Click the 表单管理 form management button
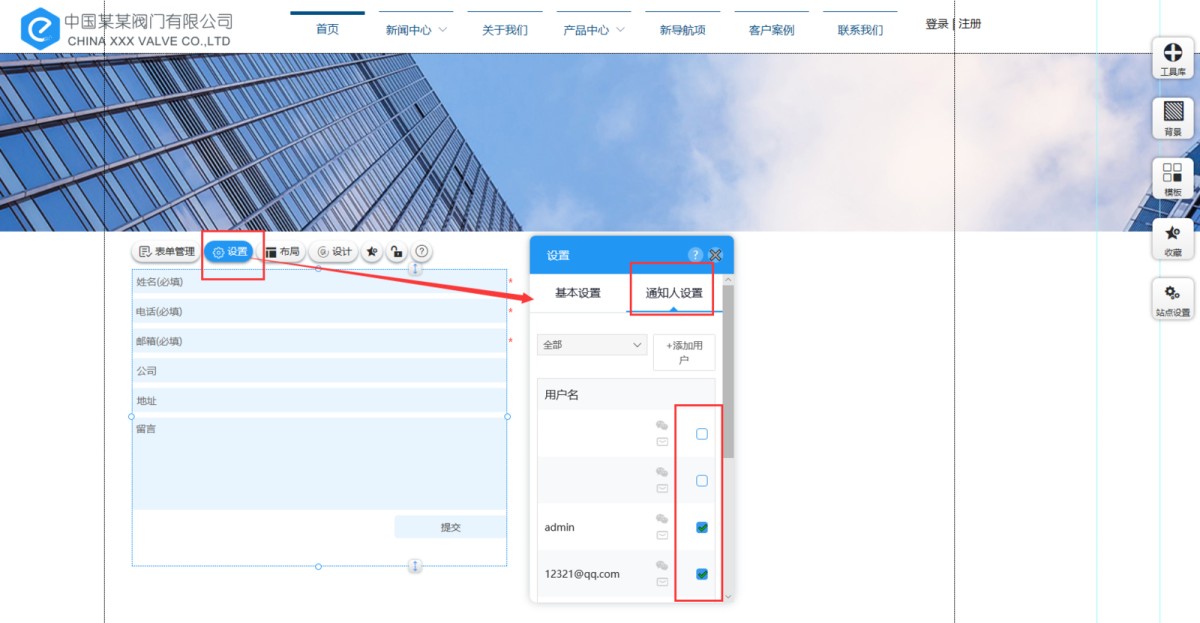The image size is (1200, 623). (166, 252)
